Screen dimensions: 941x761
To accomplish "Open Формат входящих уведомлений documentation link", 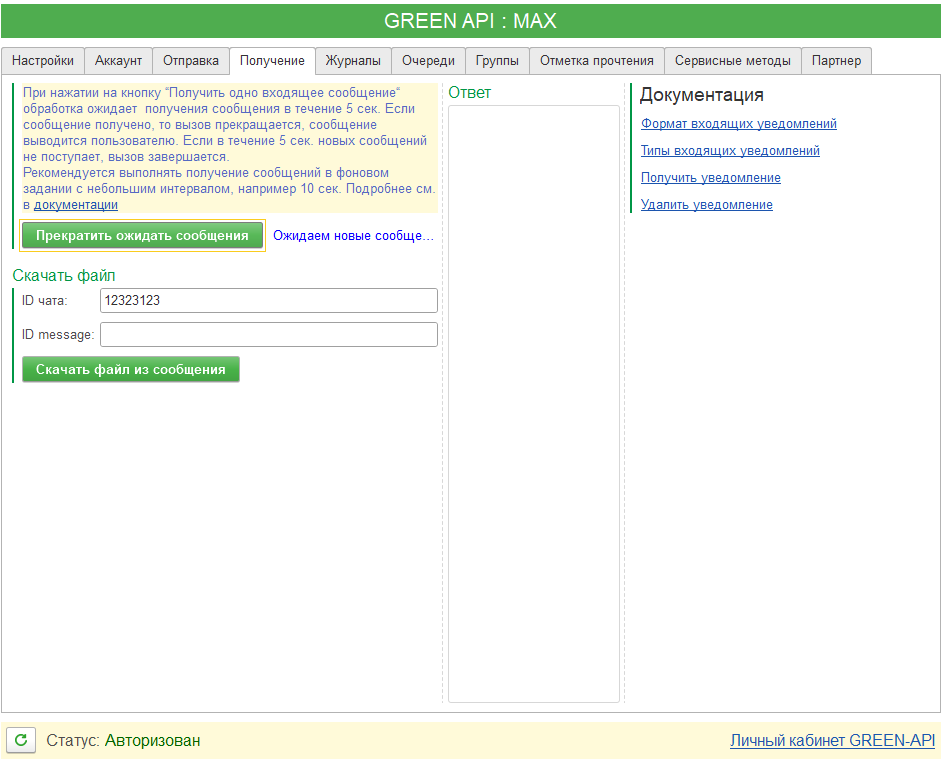I will click(x=738, y=124).
